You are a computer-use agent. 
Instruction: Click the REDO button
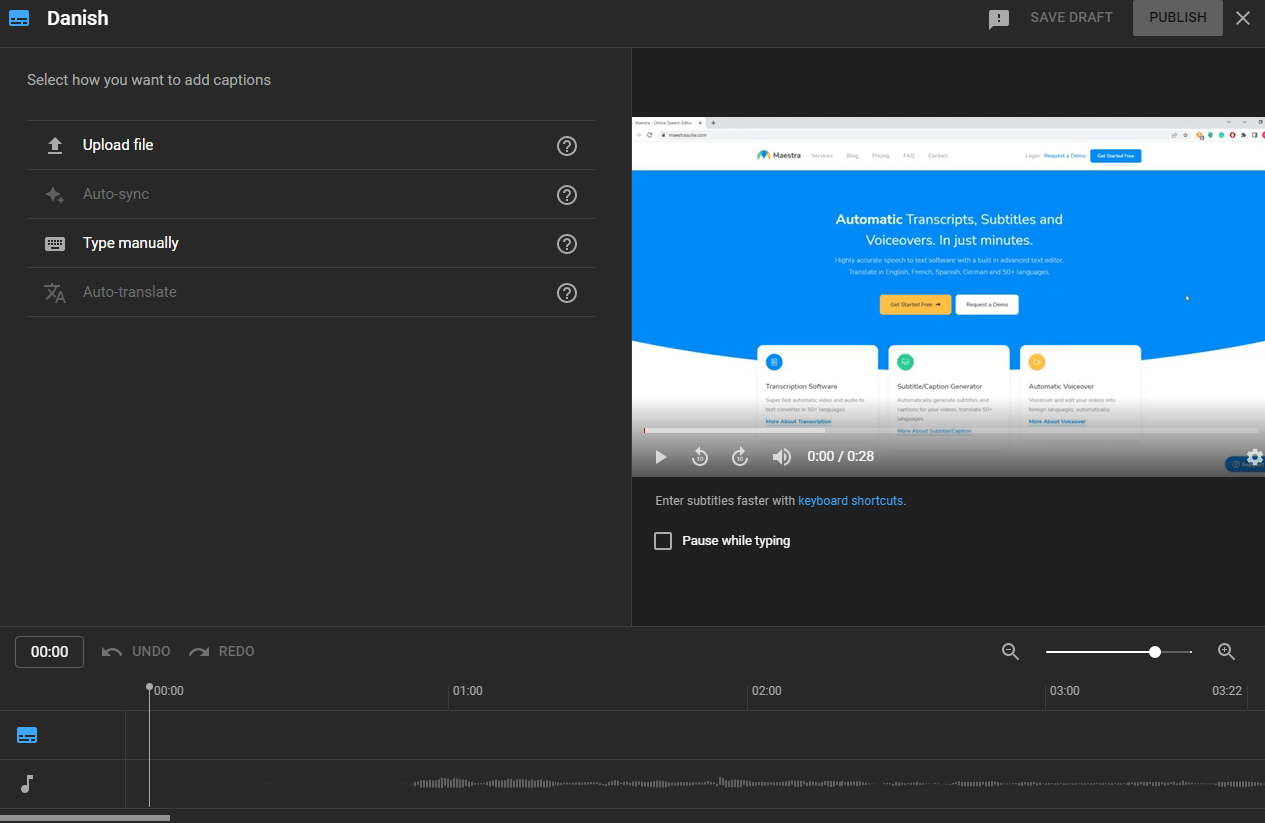click(x=222, y=651)
